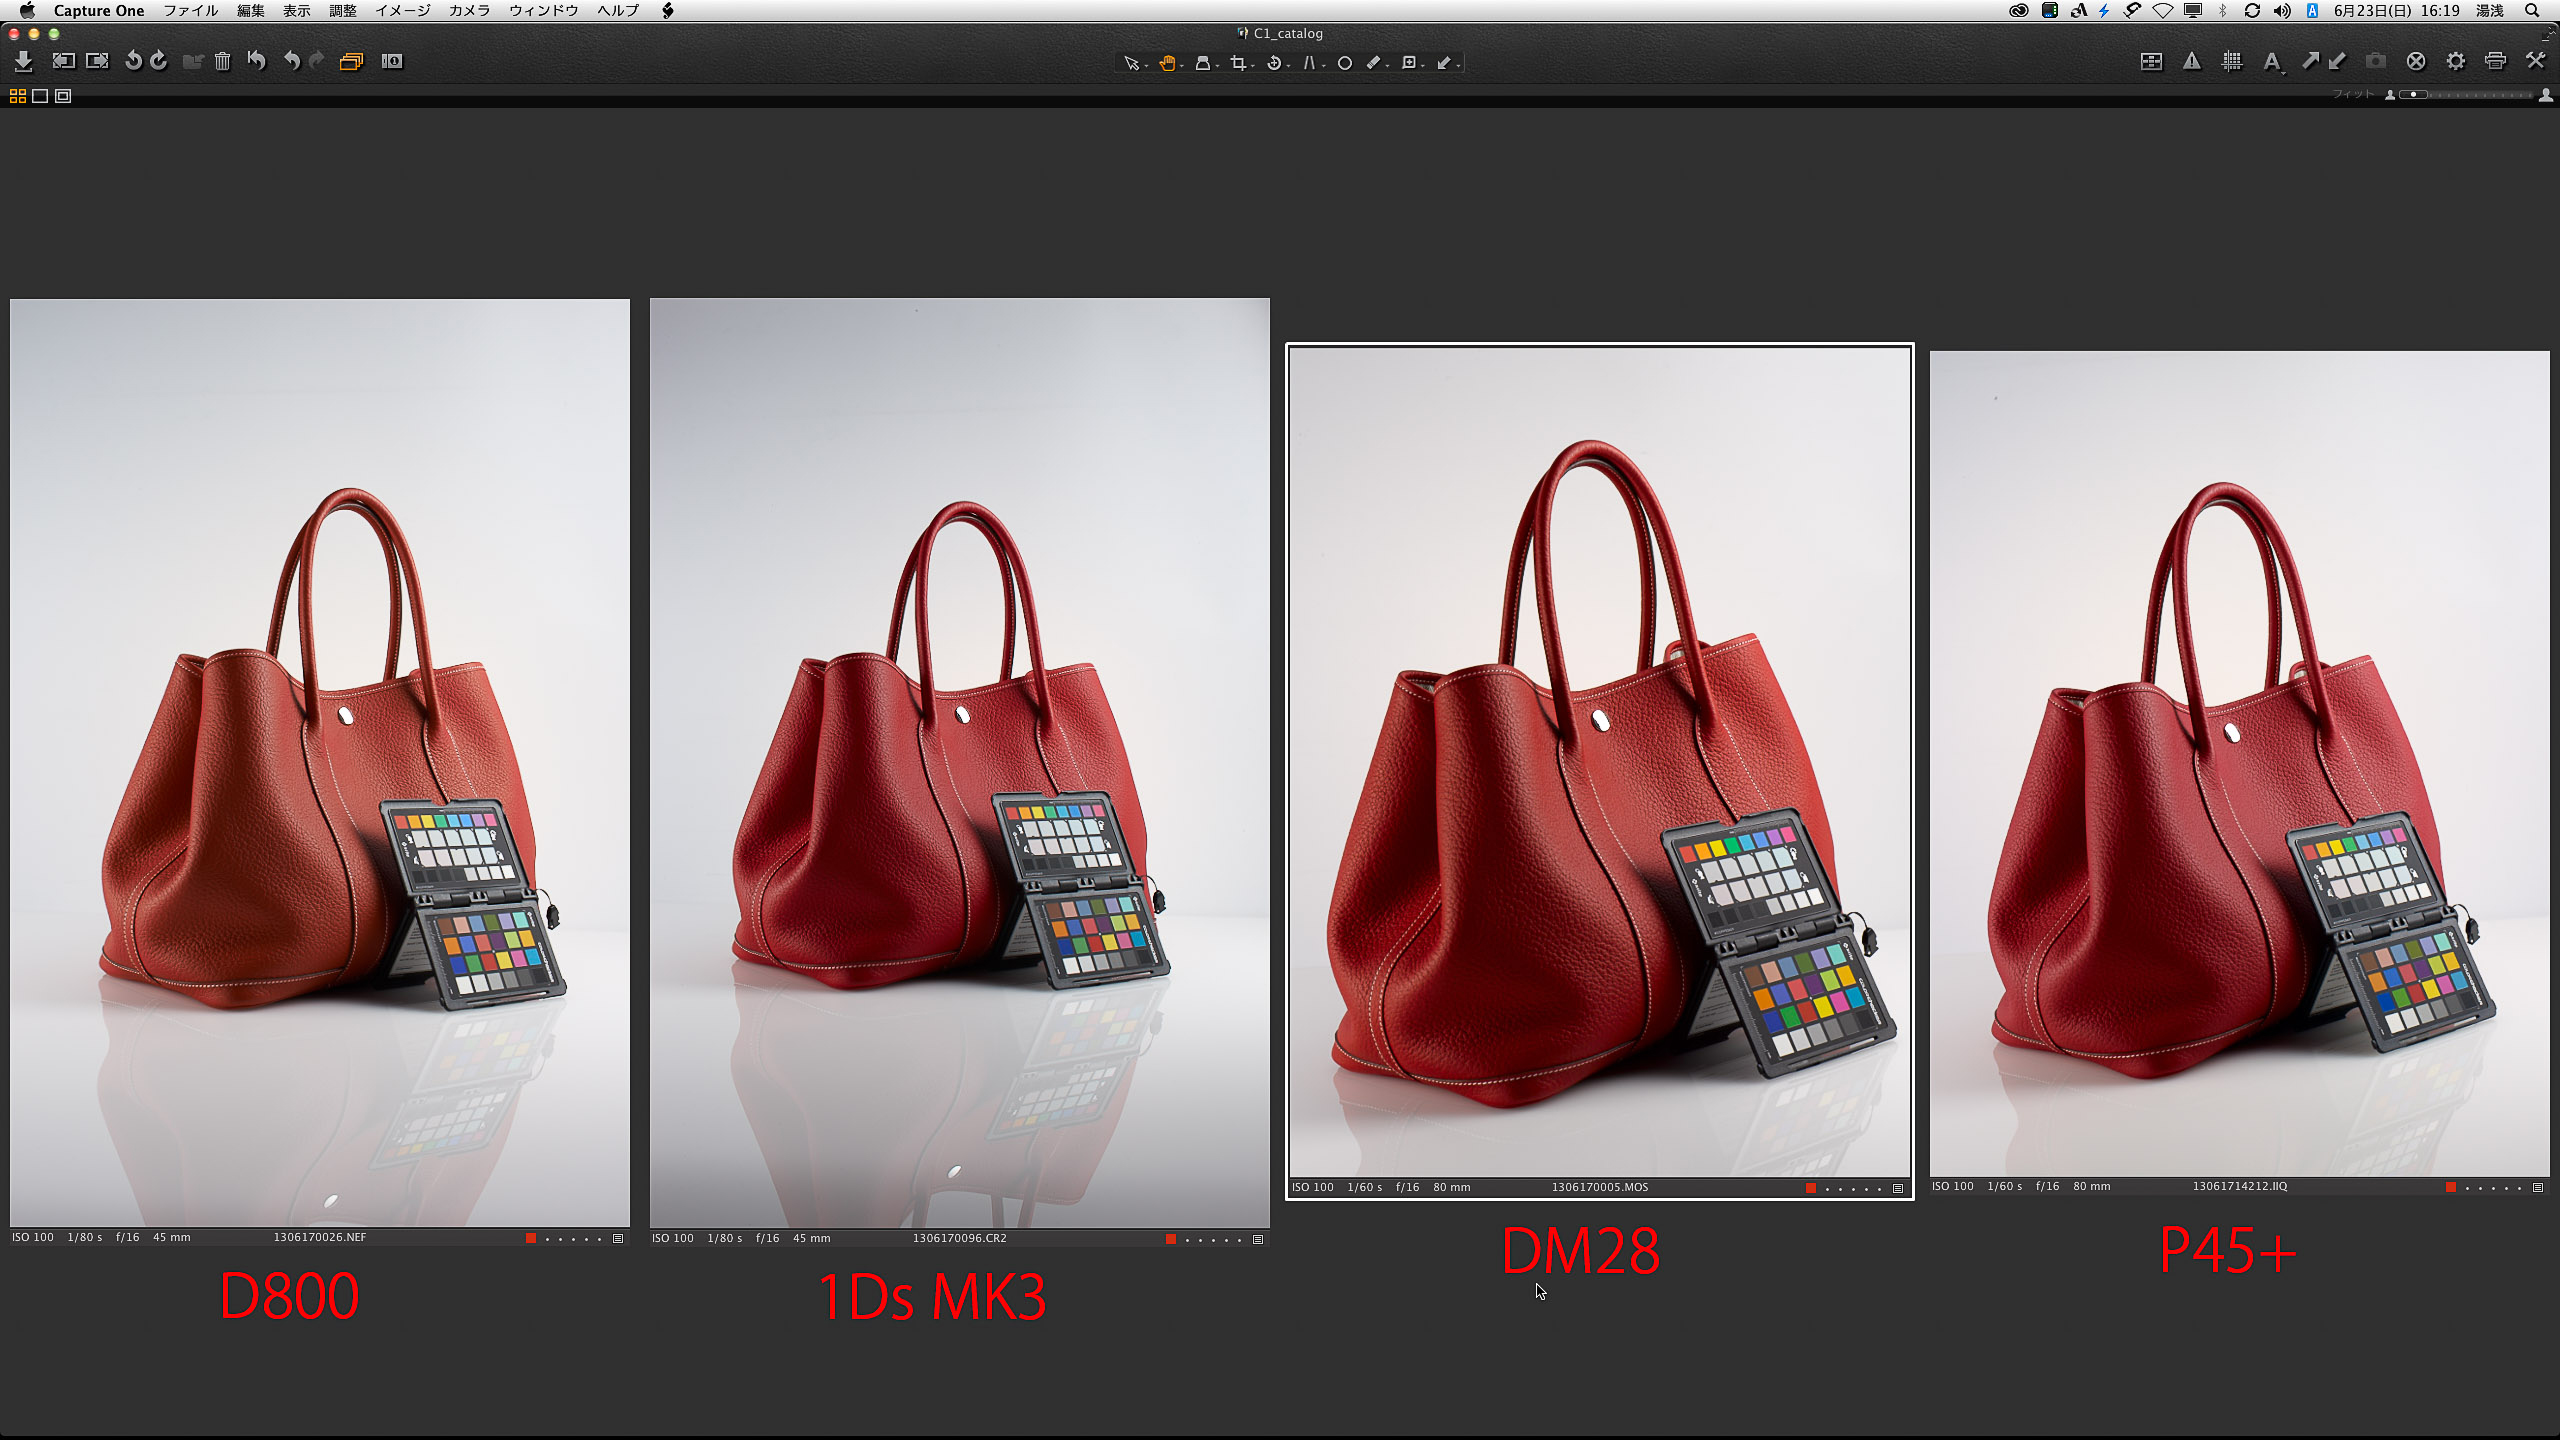Select the D800 bag photo 1306170026.NEF
This screenshot has width=2560, height=1440.
[320, 762]
